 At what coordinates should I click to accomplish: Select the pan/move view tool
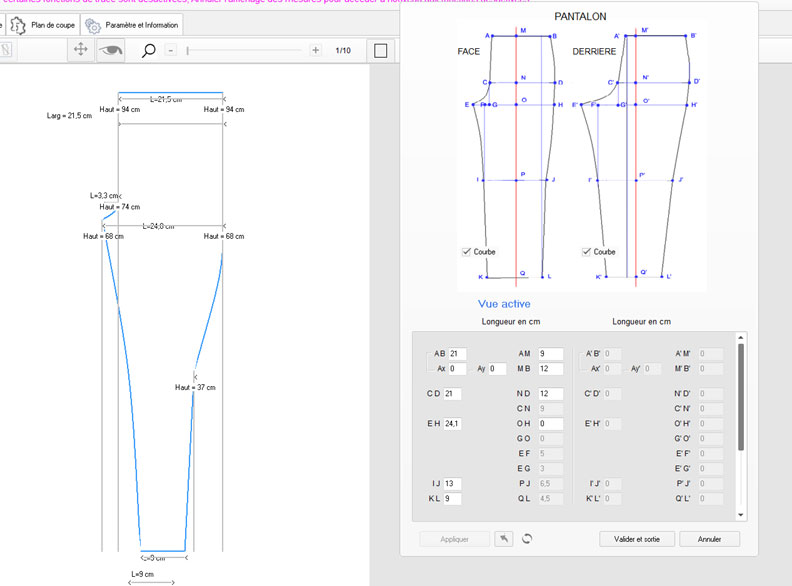(x=82, y=50)
